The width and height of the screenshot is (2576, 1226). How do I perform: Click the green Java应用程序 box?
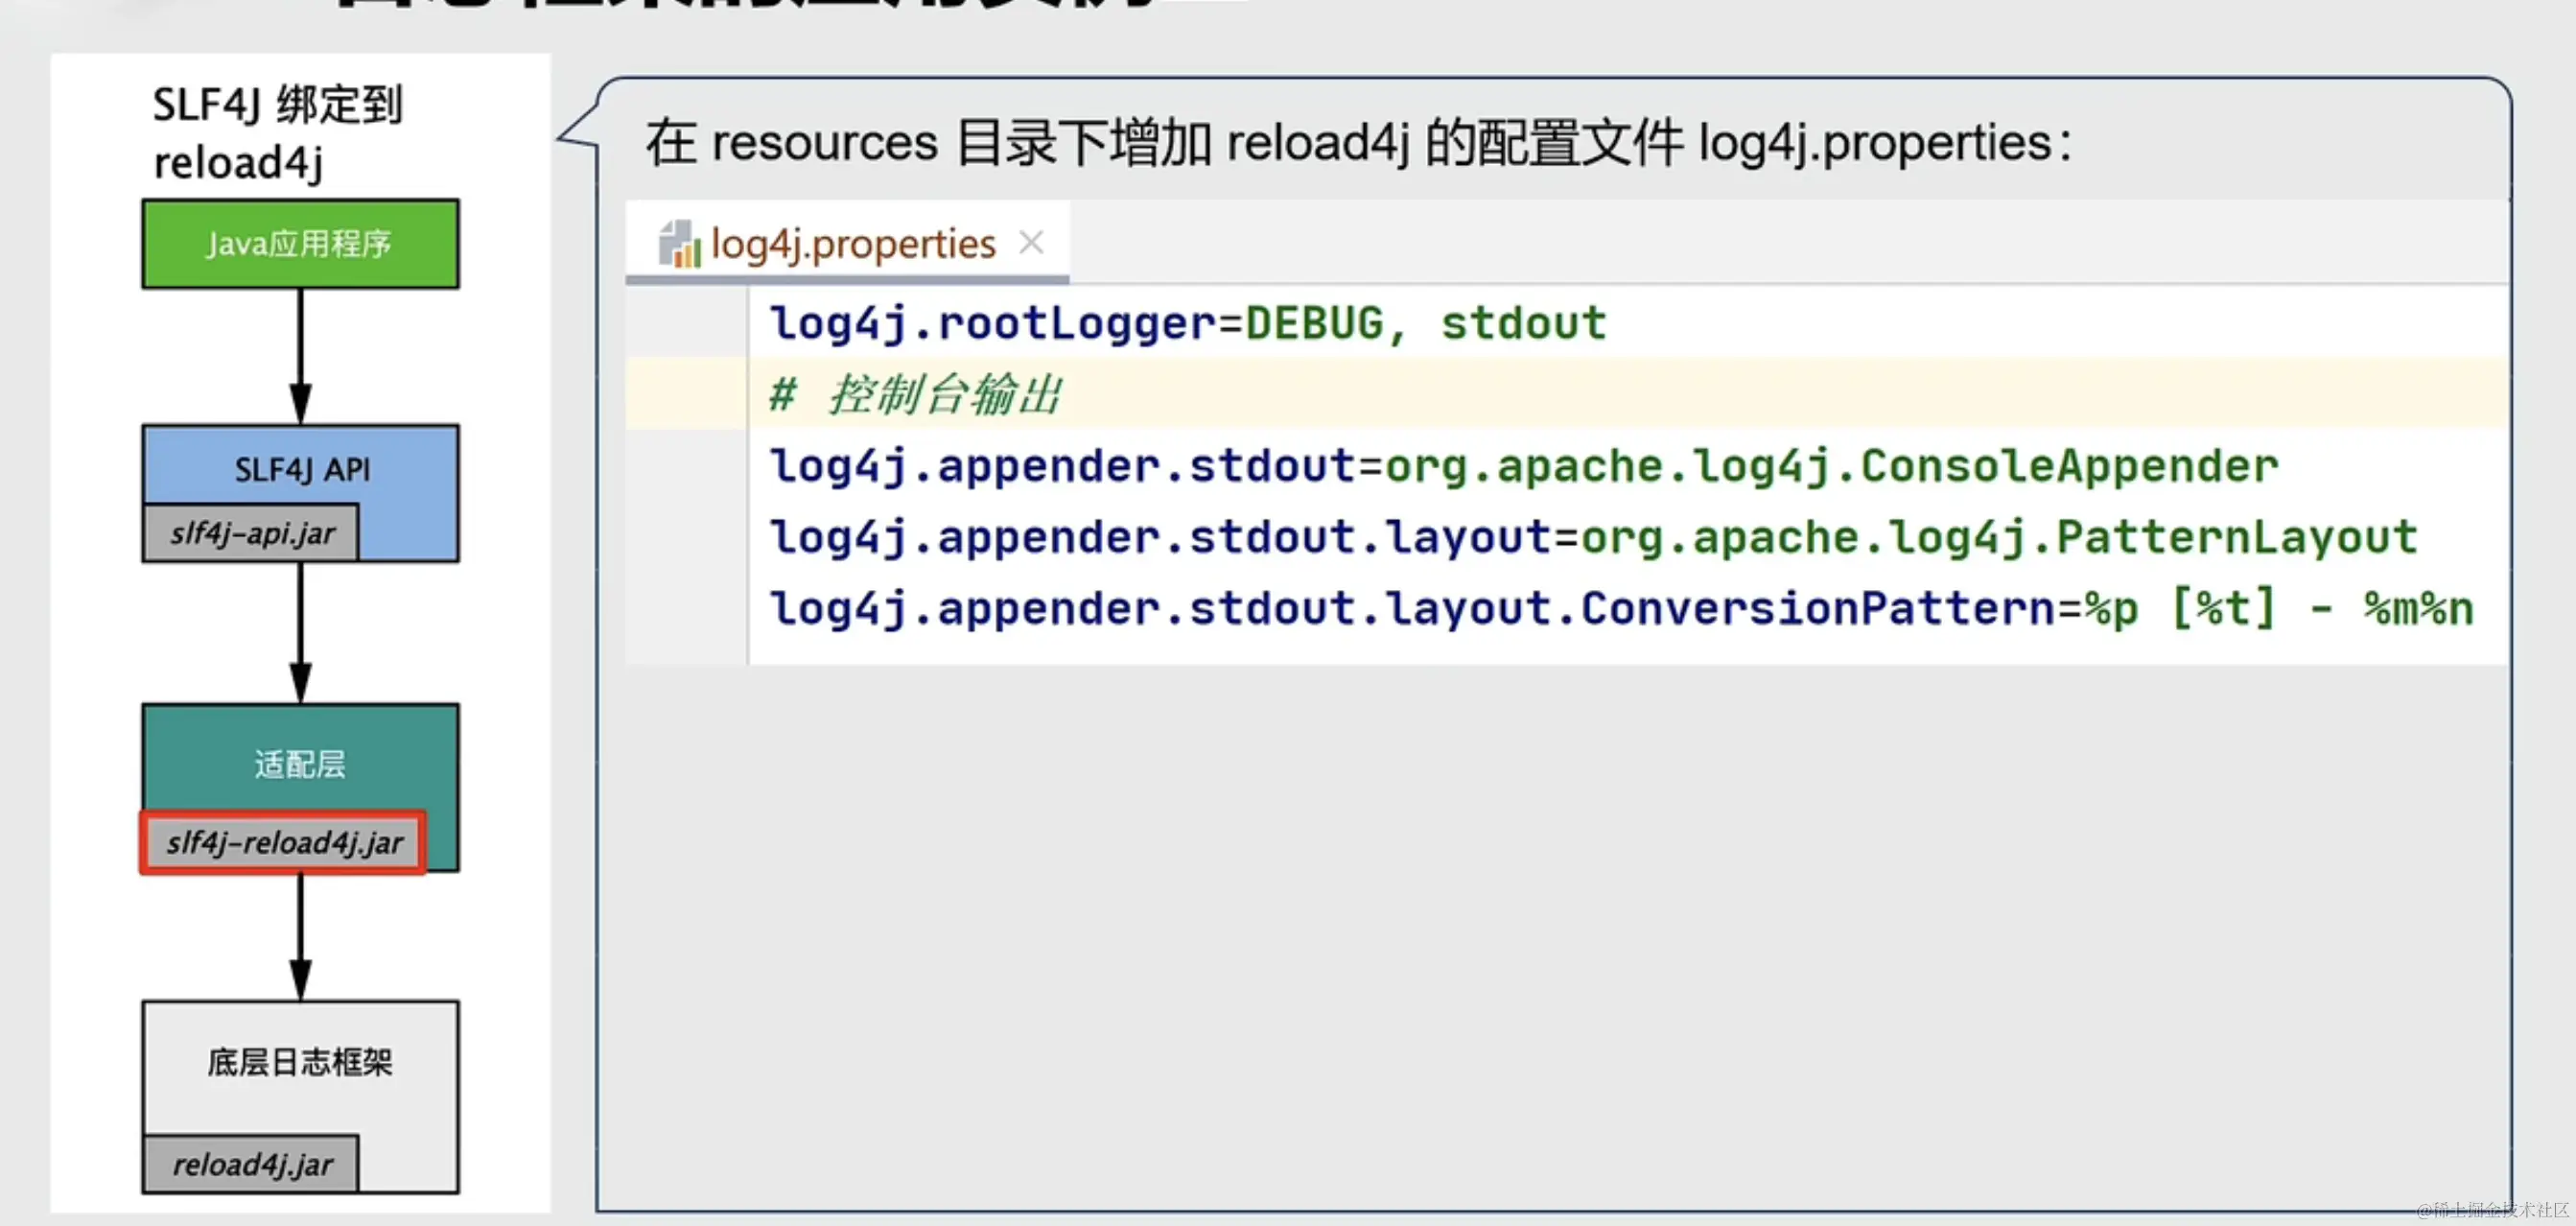300,244
